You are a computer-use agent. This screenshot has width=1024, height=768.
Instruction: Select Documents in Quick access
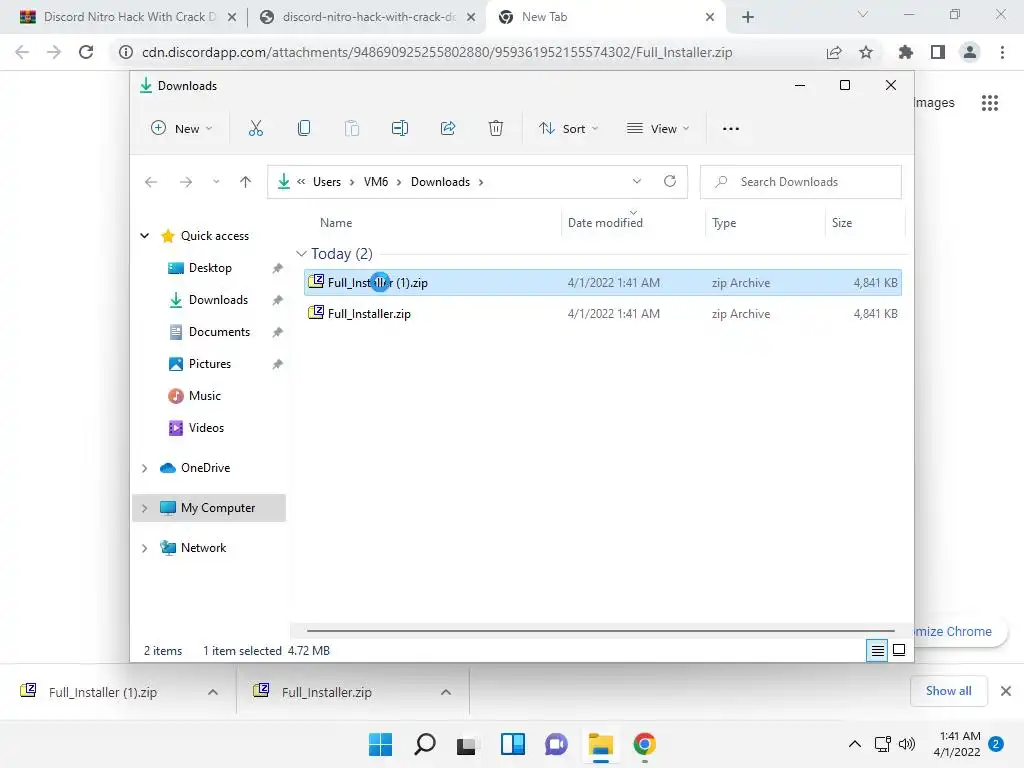219,332
